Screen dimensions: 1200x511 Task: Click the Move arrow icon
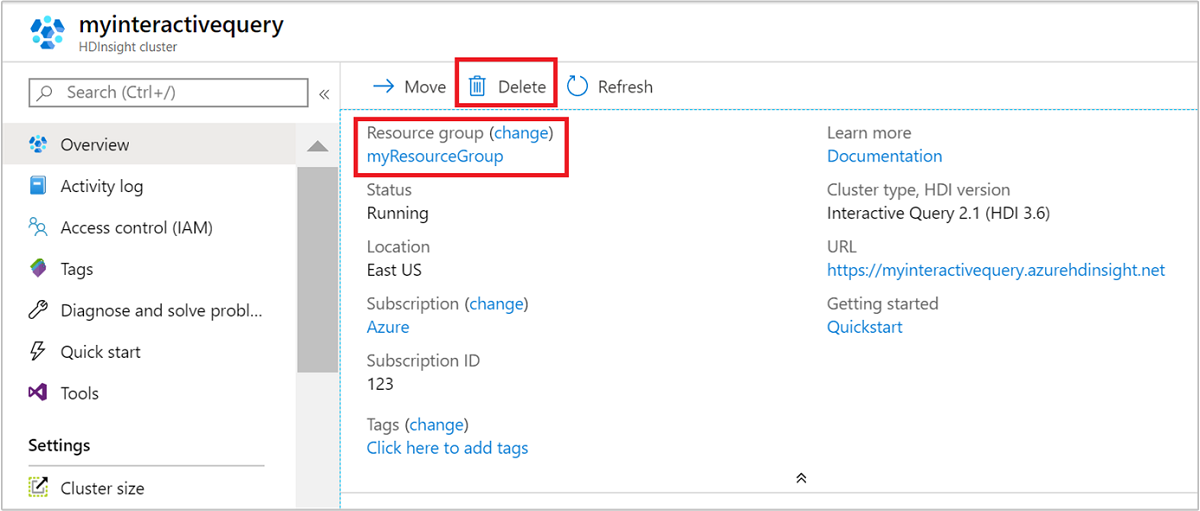(x=383, y=87)
